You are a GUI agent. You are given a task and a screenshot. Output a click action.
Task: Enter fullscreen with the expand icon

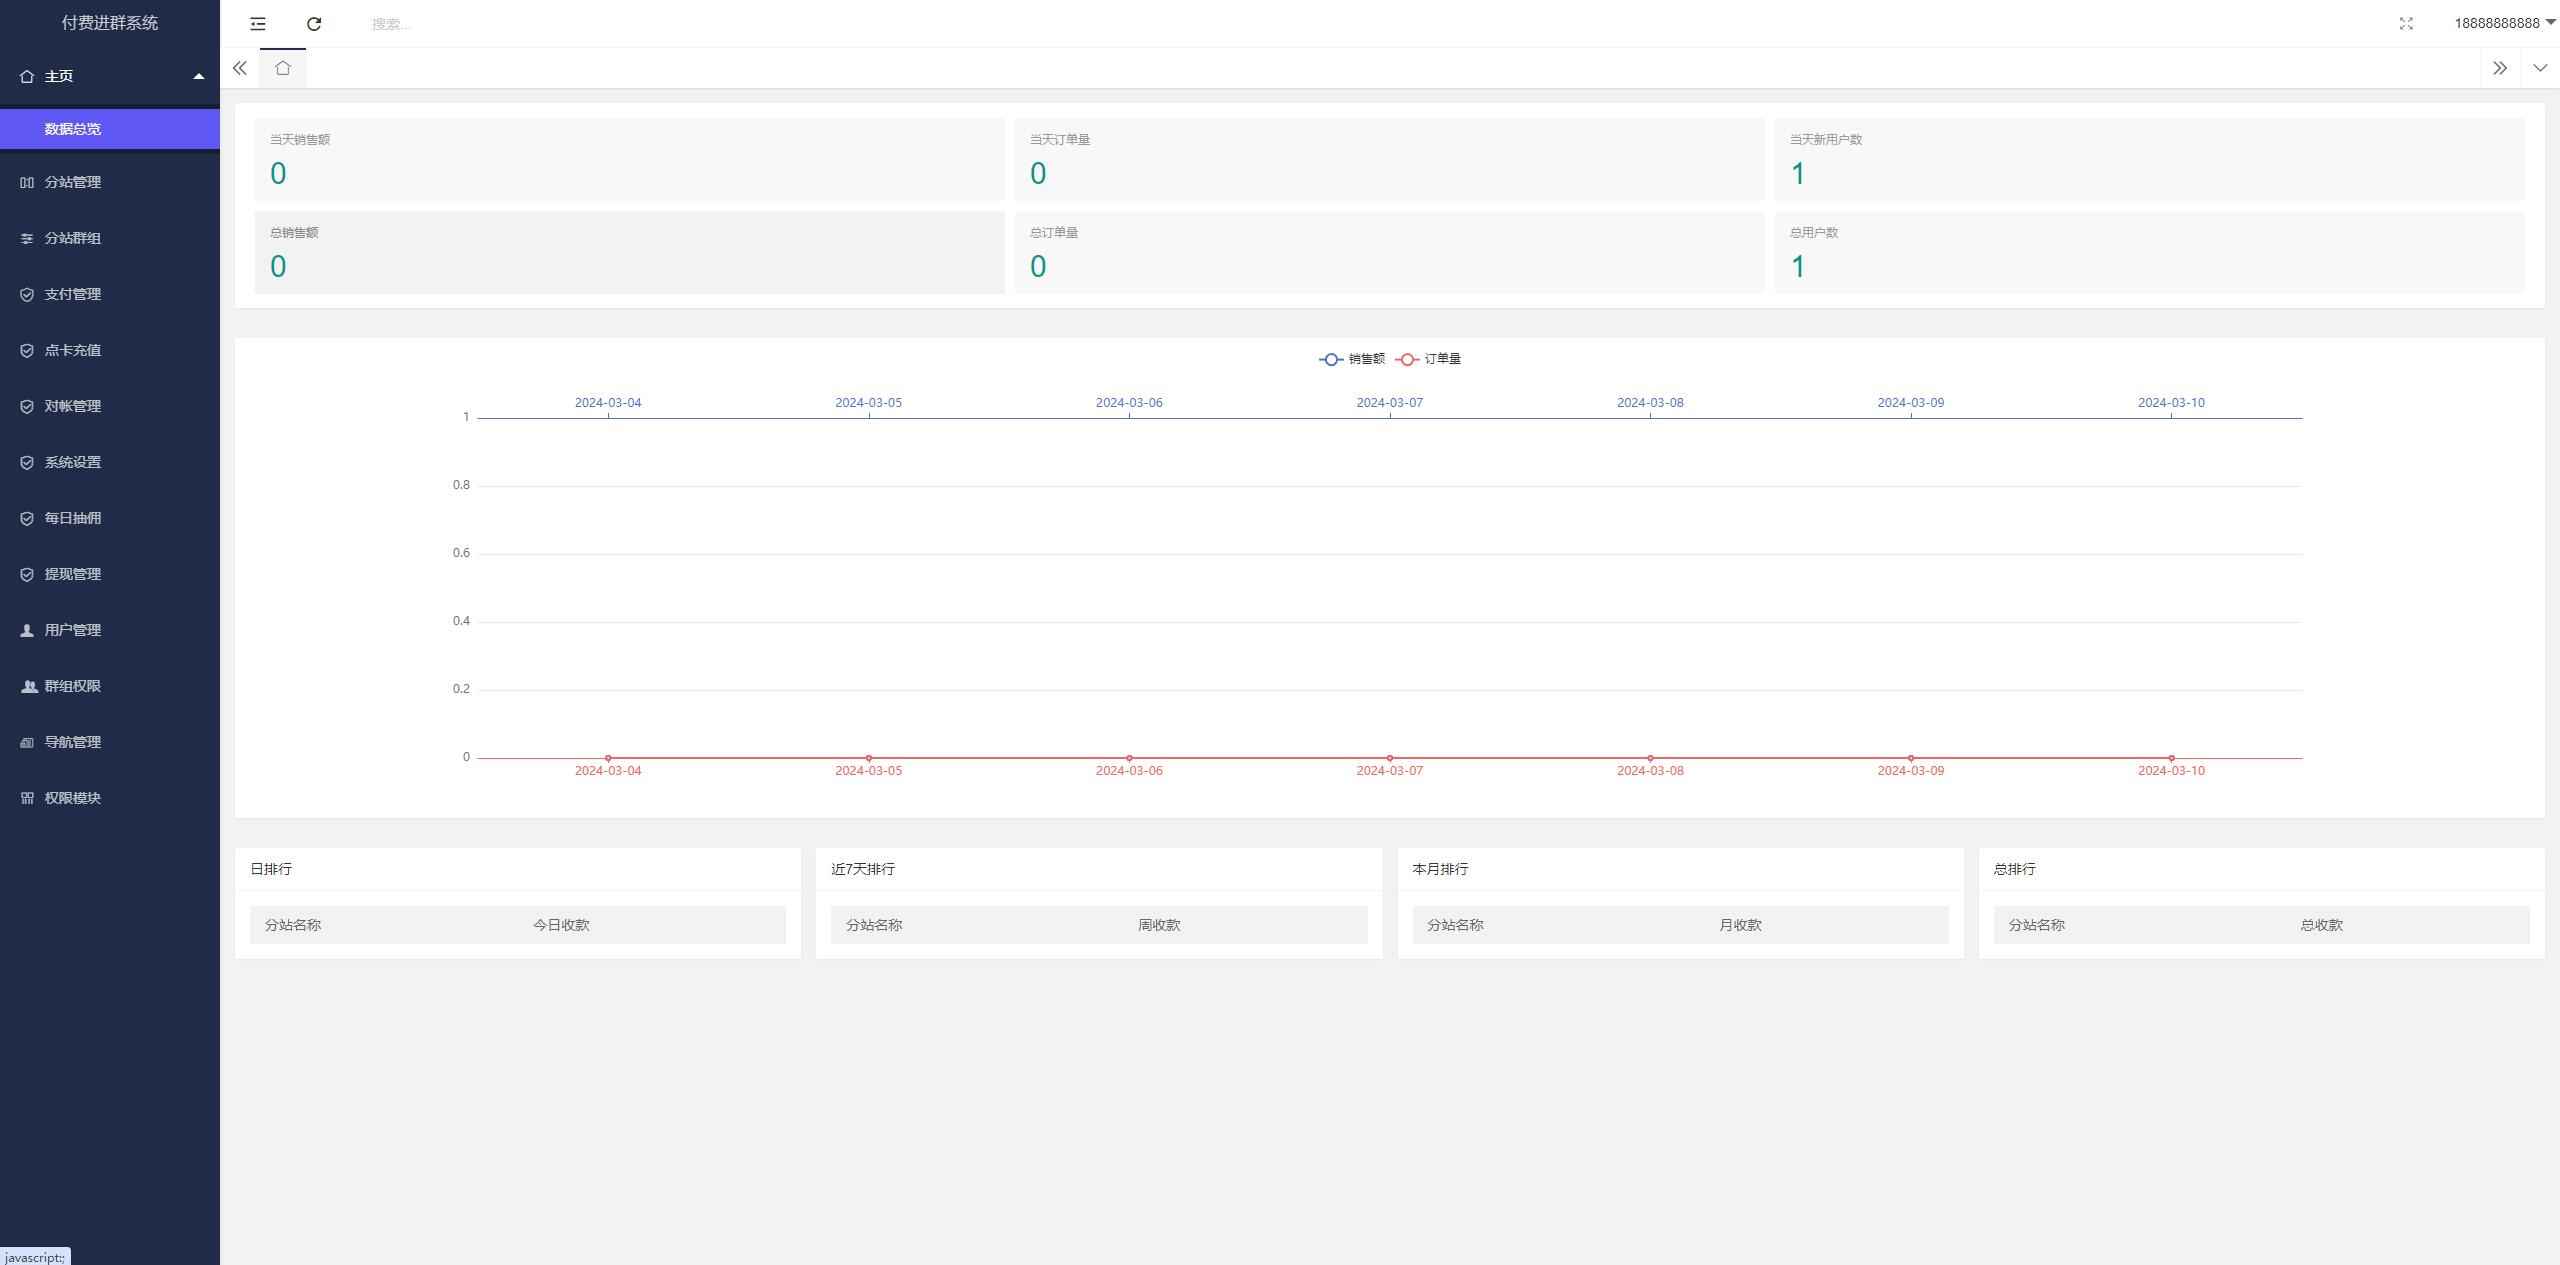pyautogui.click(x=2406, y=24)
